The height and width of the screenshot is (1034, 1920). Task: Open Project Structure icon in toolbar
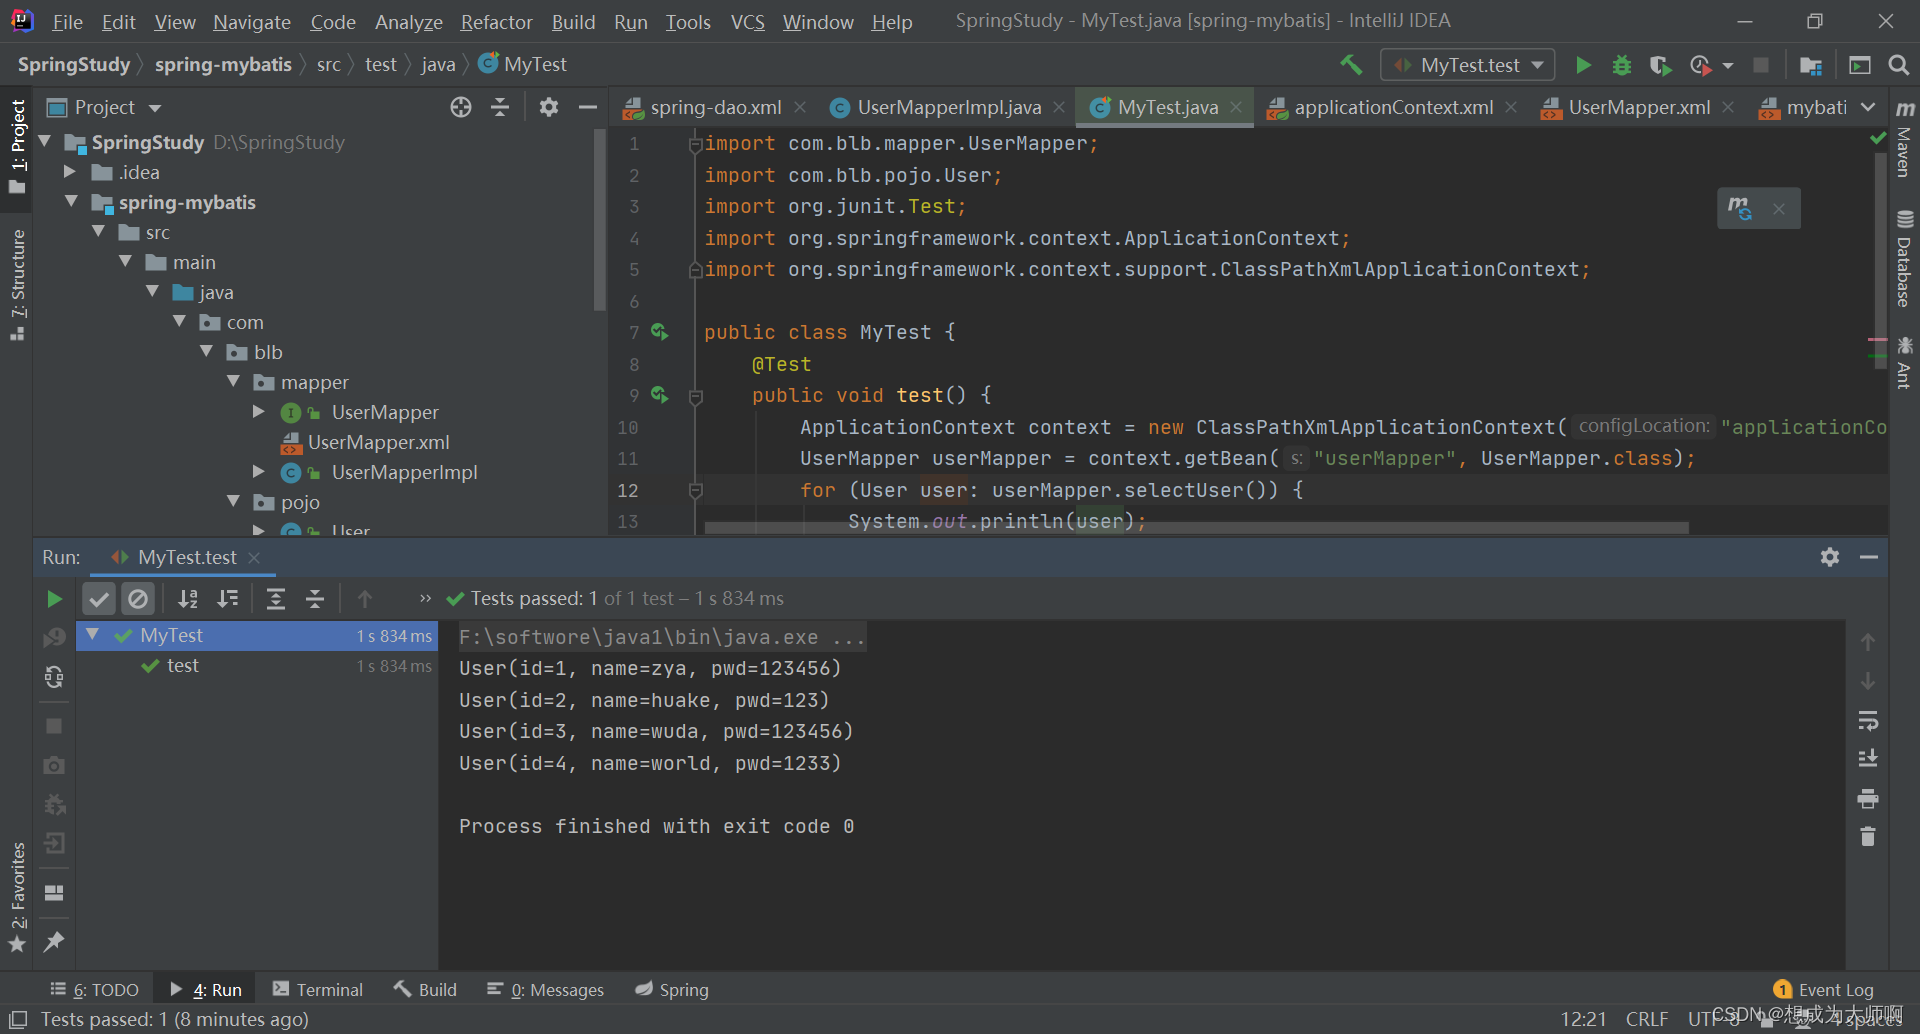pos(1810,65)
